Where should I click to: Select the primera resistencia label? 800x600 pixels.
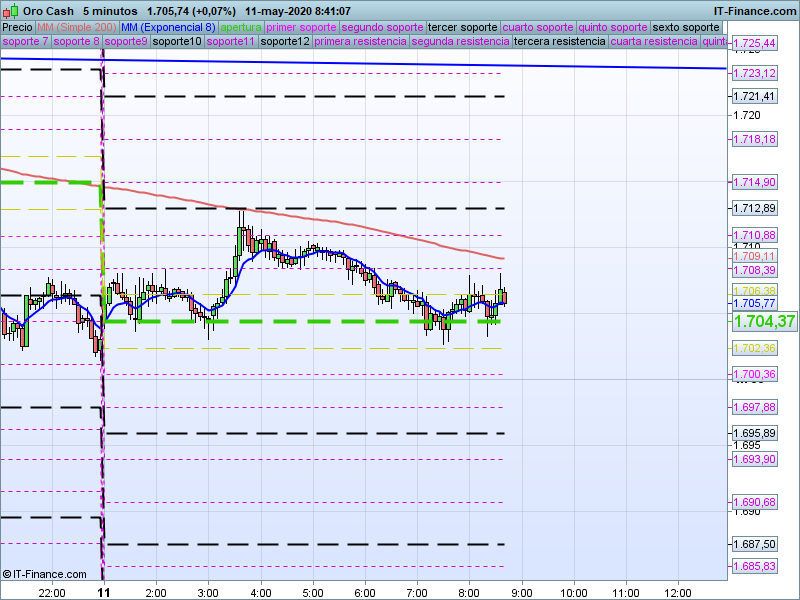pos(360,43)
